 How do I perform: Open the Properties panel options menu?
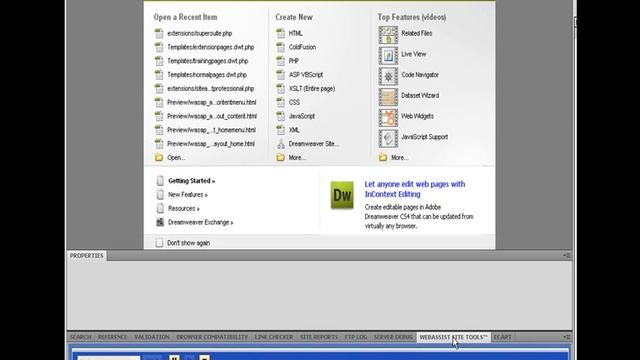[567, 256]
